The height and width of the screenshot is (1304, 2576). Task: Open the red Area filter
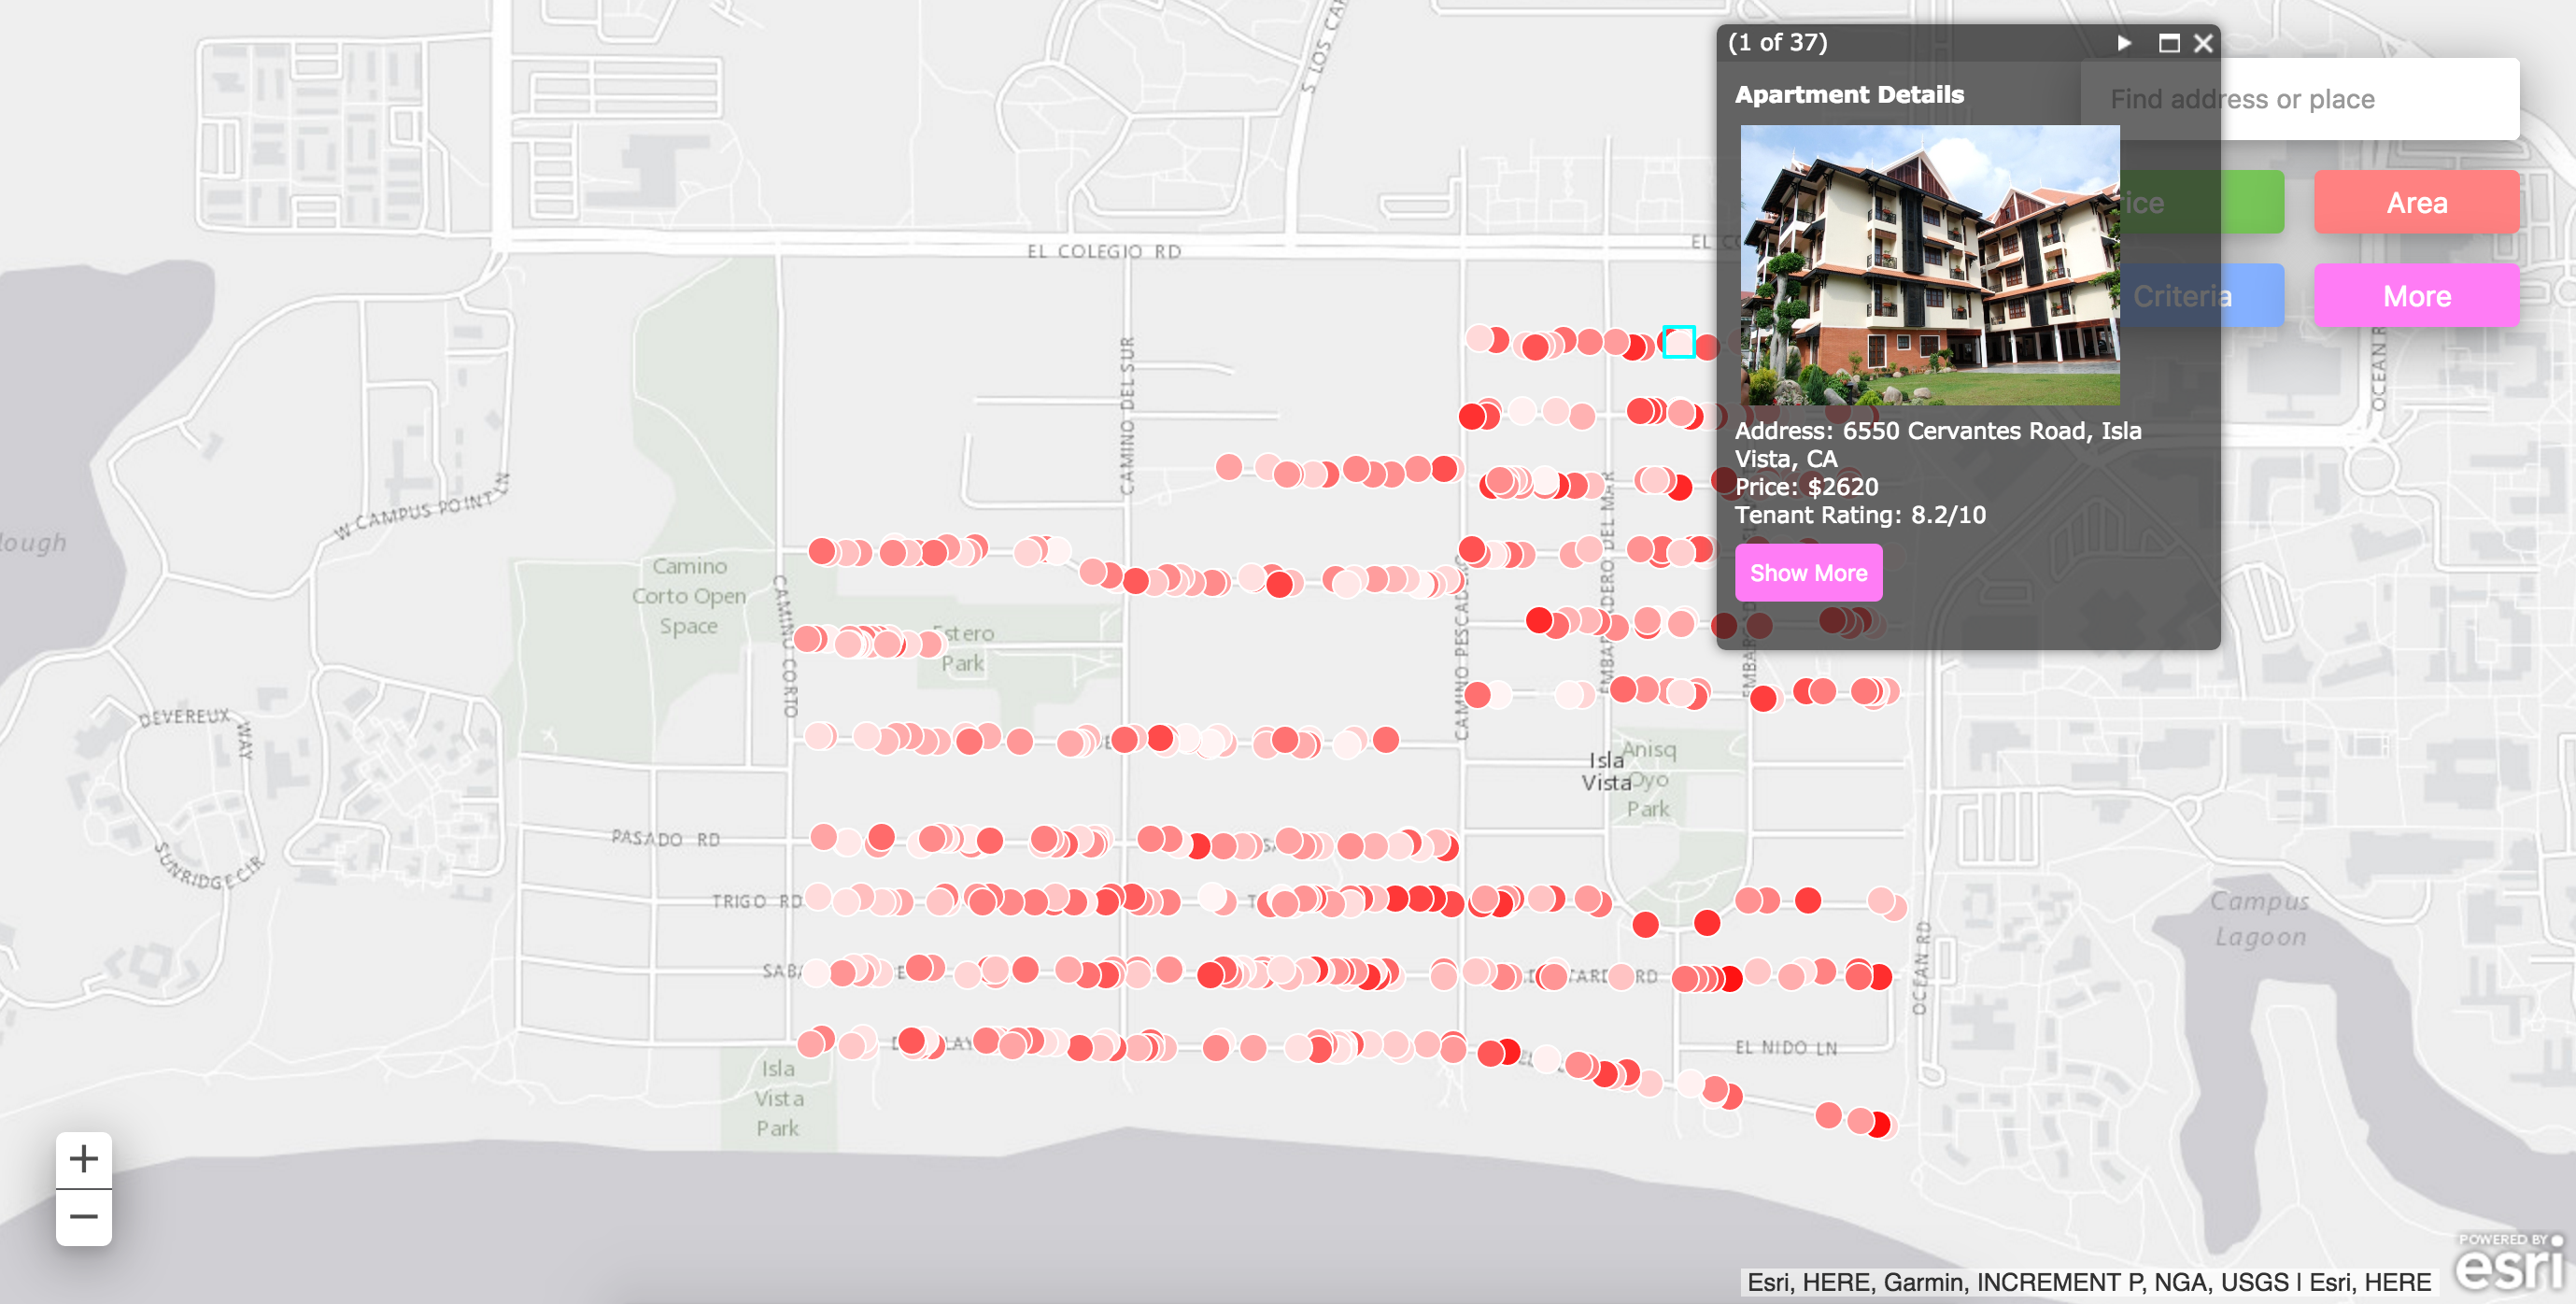2416,203
